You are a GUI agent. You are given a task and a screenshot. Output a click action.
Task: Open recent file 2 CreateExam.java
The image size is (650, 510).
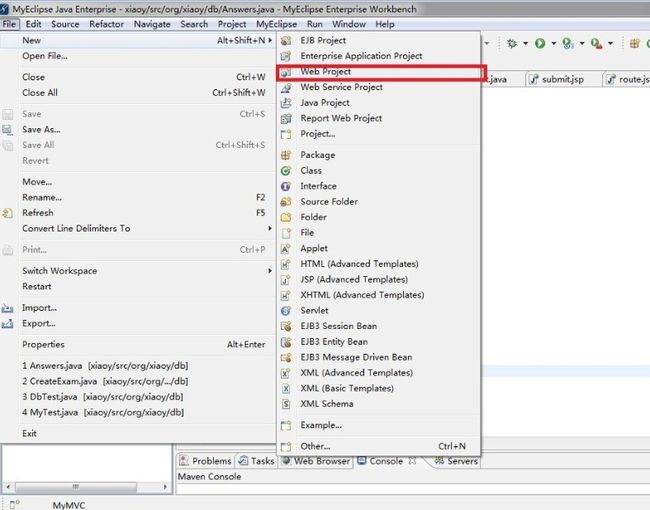tap(138, 381)
